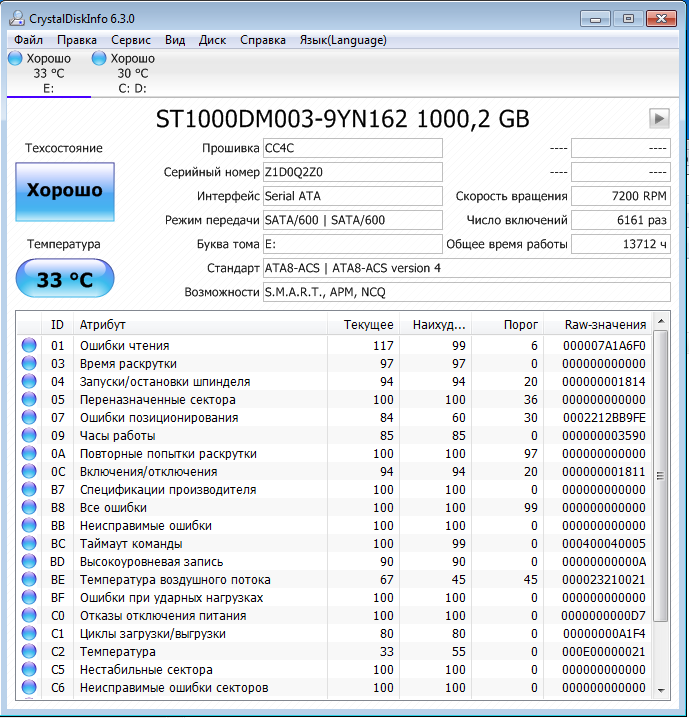
Task: Click the Текущее column header
Action: point(363,324)
